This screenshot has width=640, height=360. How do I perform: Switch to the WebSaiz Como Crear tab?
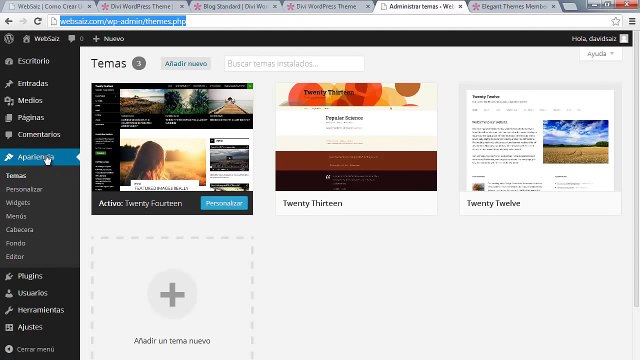49,7
